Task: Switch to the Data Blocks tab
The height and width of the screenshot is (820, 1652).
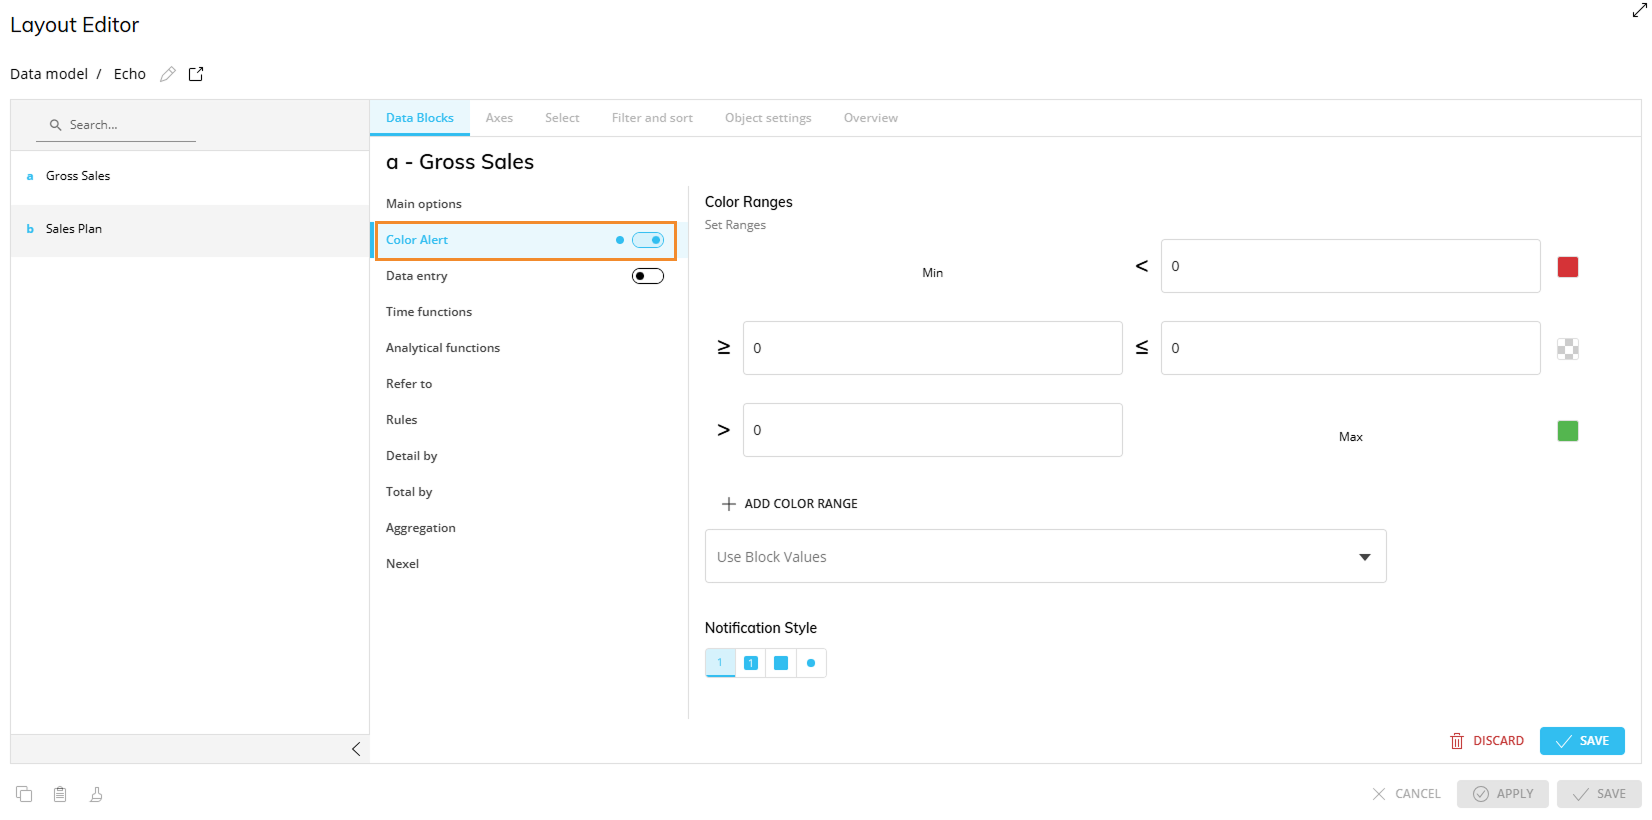Action: pyautogui.click(x=420, y=118)
